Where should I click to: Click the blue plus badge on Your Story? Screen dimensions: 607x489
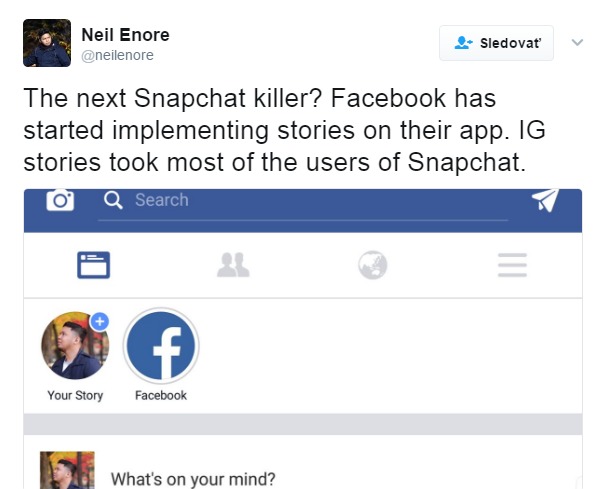pos(99,322)
